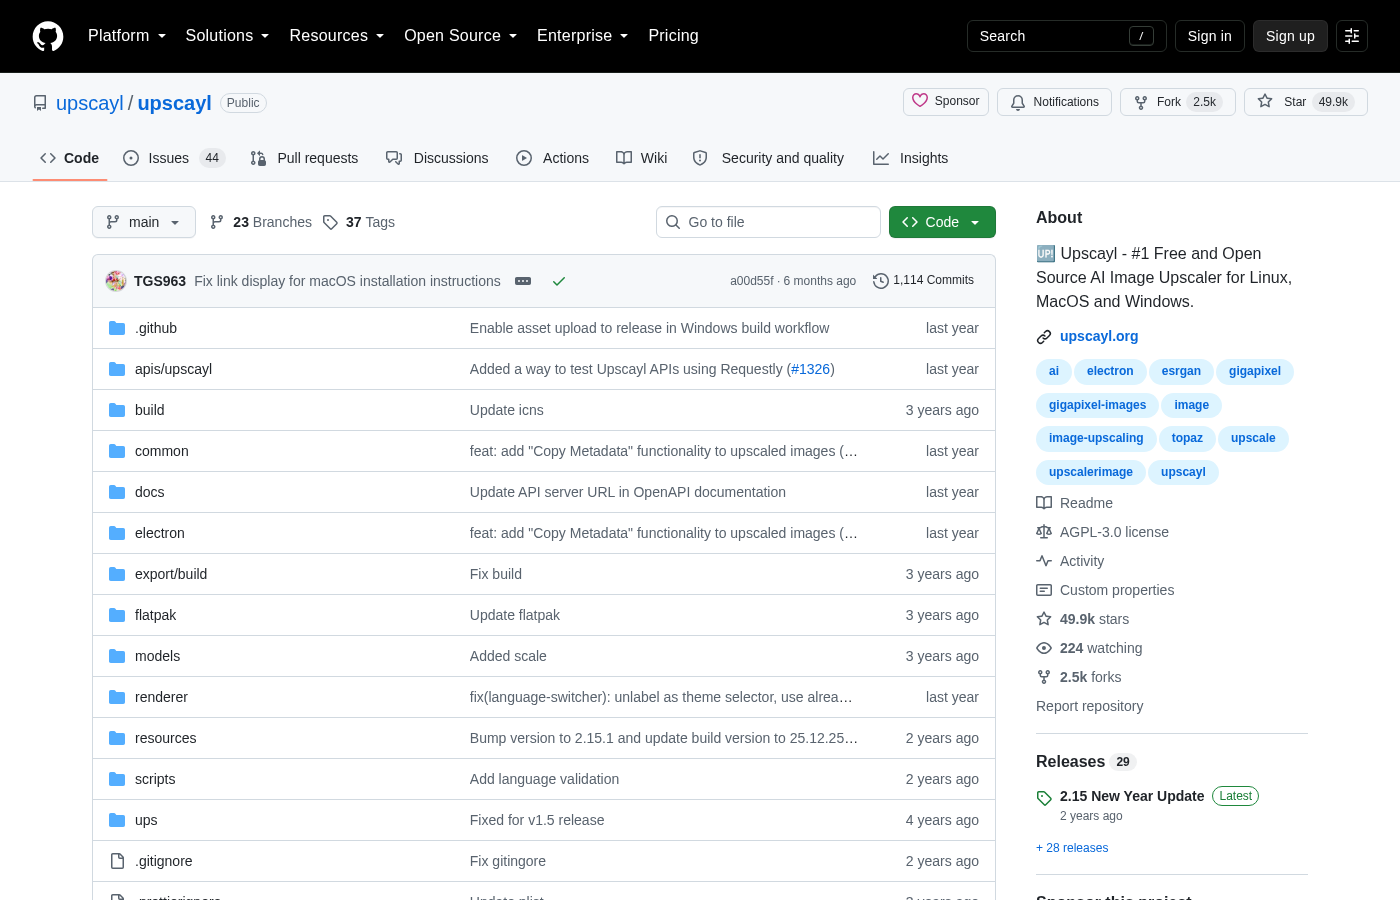Show the 28 other releases
The height and width of the screenshot is (900, 1400).
coord(1072,848)
